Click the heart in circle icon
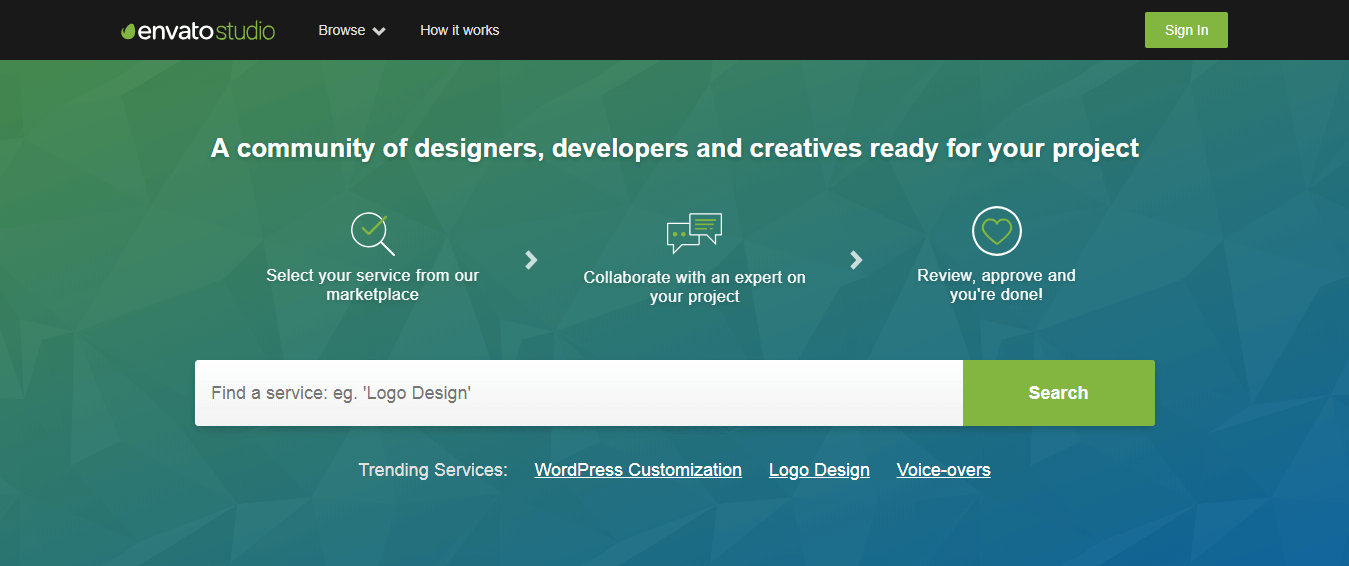This screenshot has width=1349, height=566. (997, 231)
